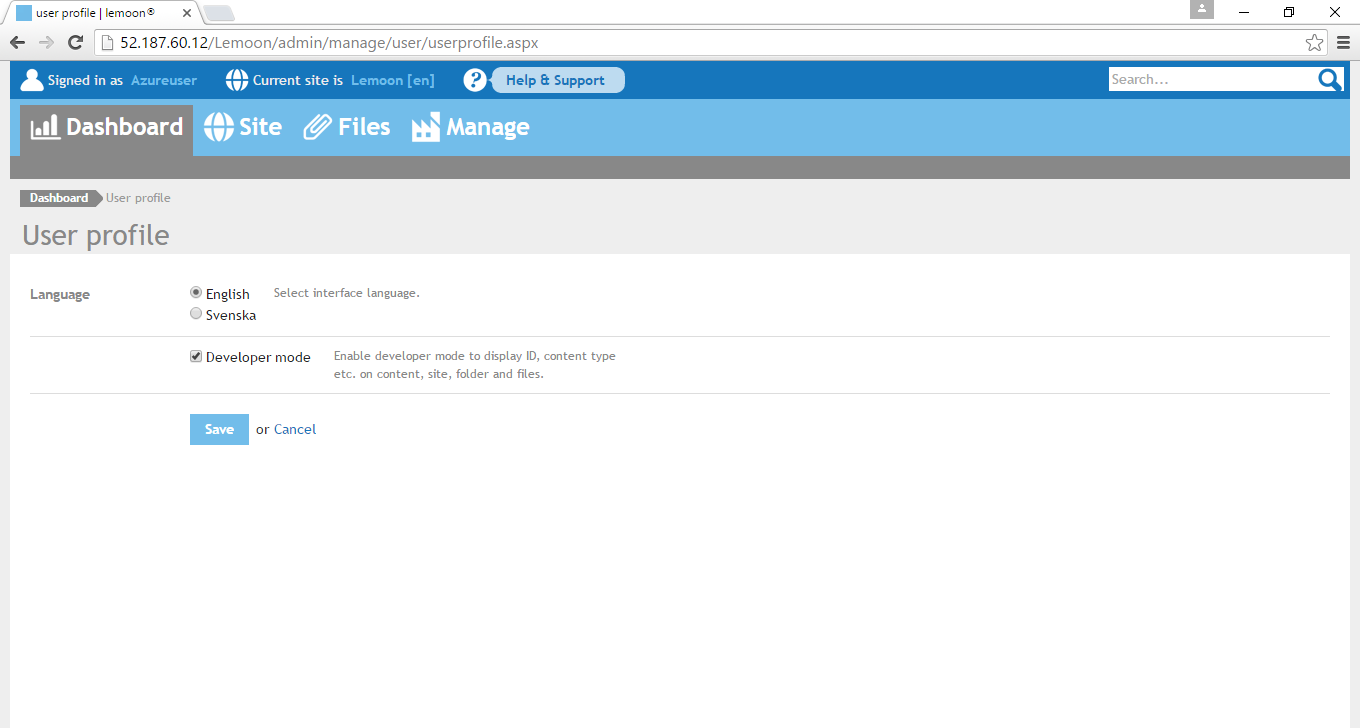
Task: Click the Help question mark icon
Action: [x=475, y=80]
